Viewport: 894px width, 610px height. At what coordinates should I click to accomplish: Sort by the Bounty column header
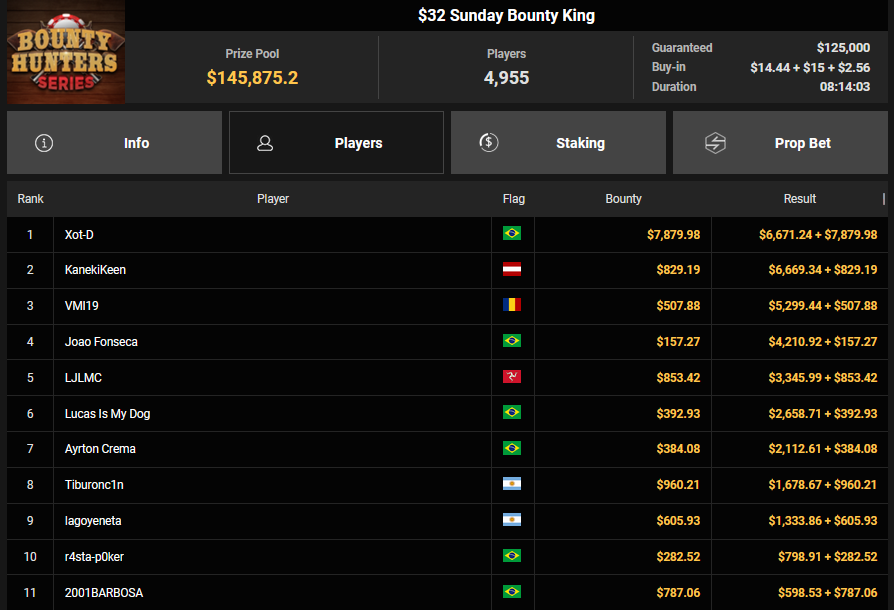point(623,199)
